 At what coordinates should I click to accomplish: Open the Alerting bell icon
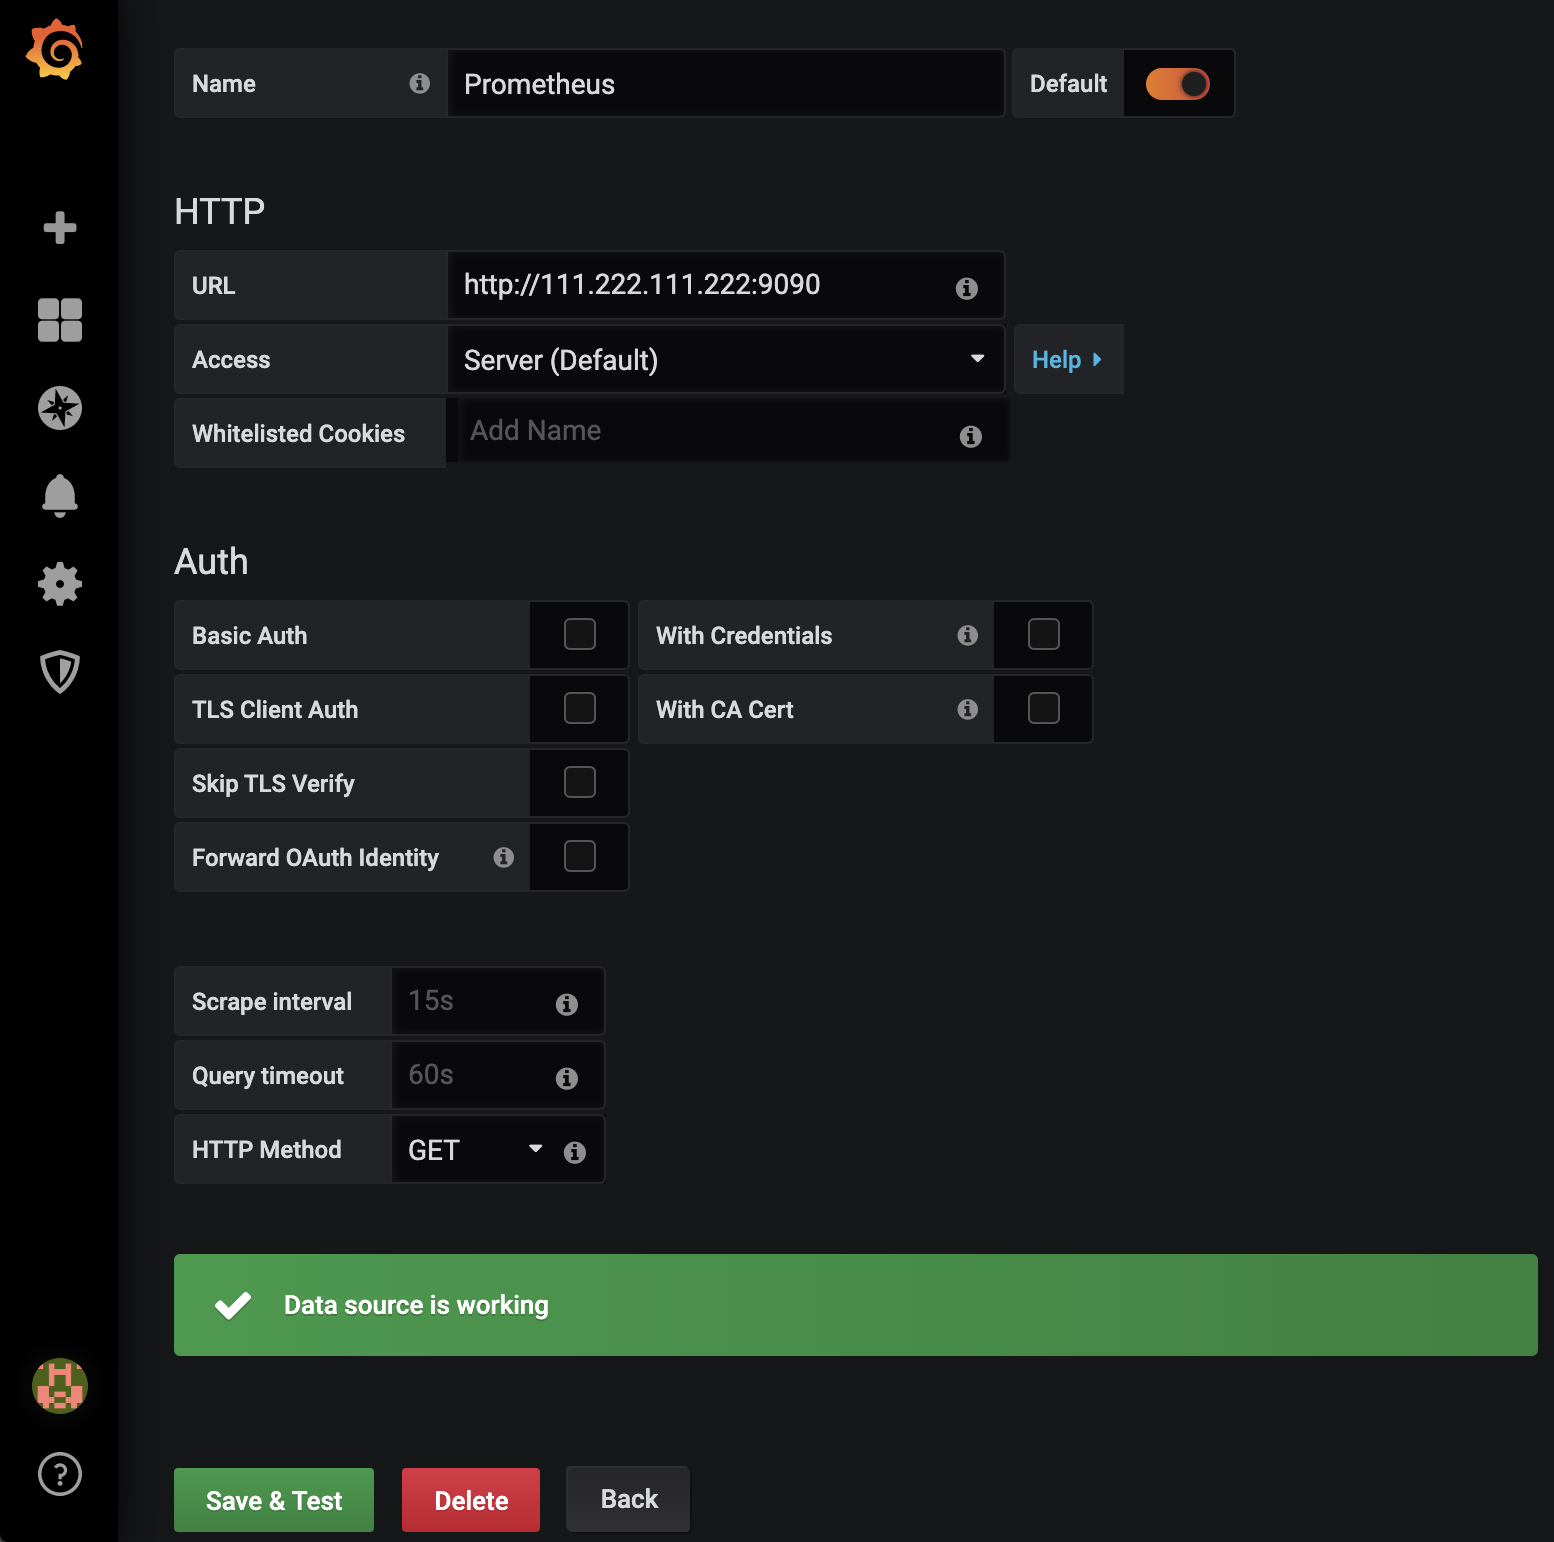60,496
